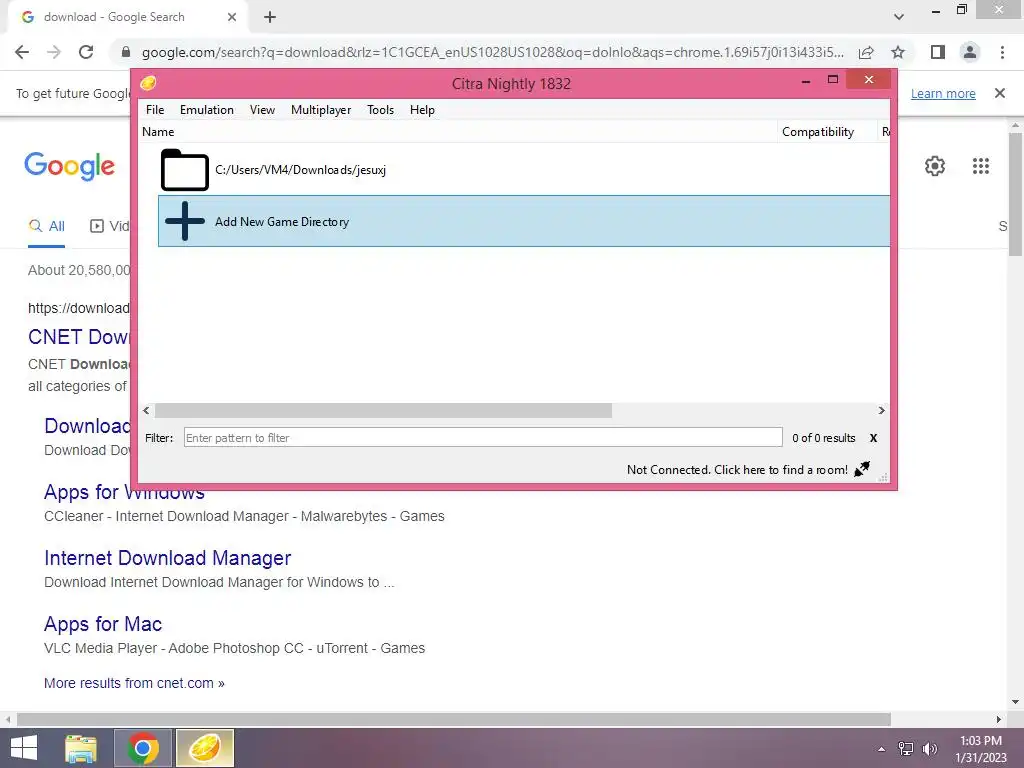Select the All search tab
1024x768 pixels.
coord(46,226)
